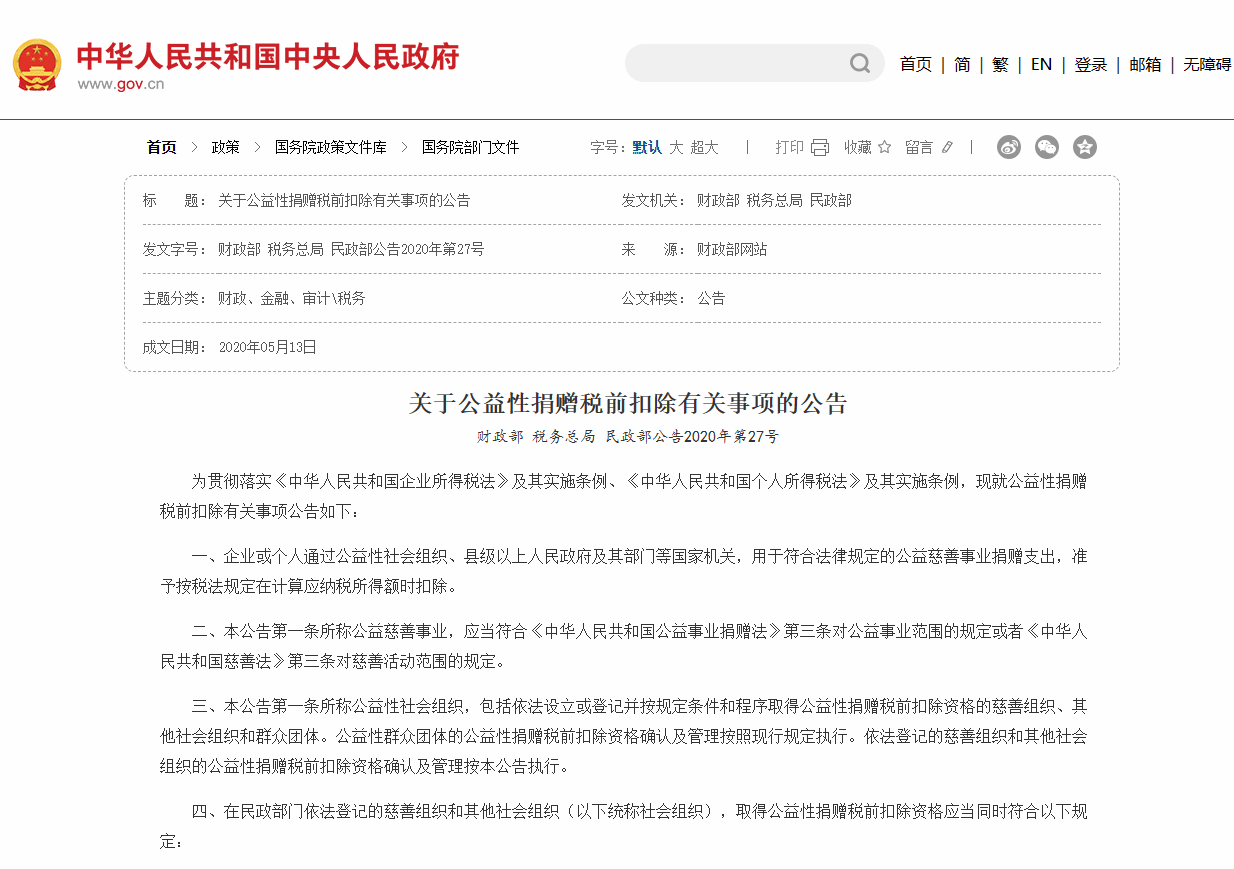Go to 首页 in breadcrumb
This screenshot has height=869, width=1234.
161,147
